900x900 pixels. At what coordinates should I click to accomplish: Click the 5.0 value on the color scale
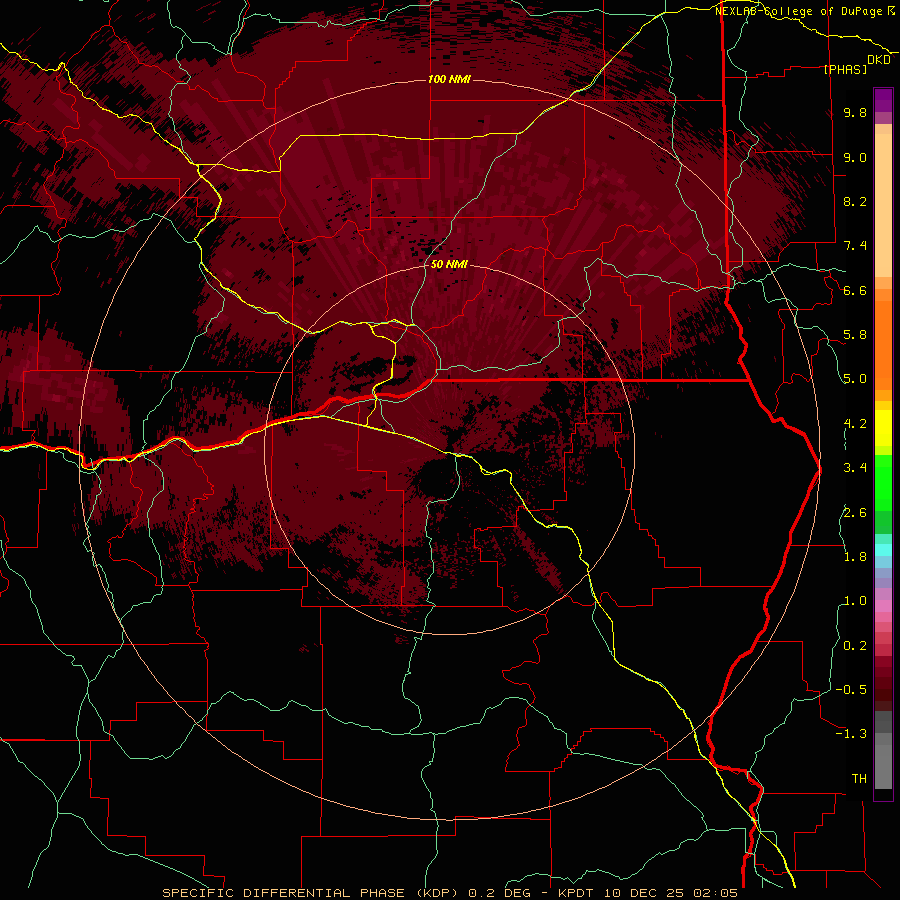coord(855,379)
